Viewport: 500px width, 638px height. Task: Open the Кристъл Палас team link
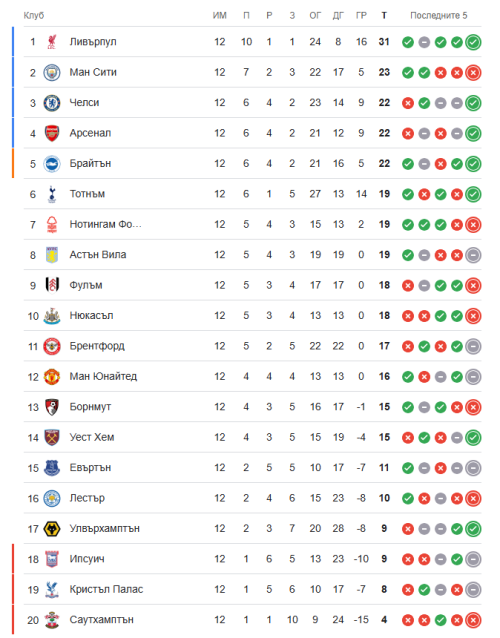(x=106, y=589)
